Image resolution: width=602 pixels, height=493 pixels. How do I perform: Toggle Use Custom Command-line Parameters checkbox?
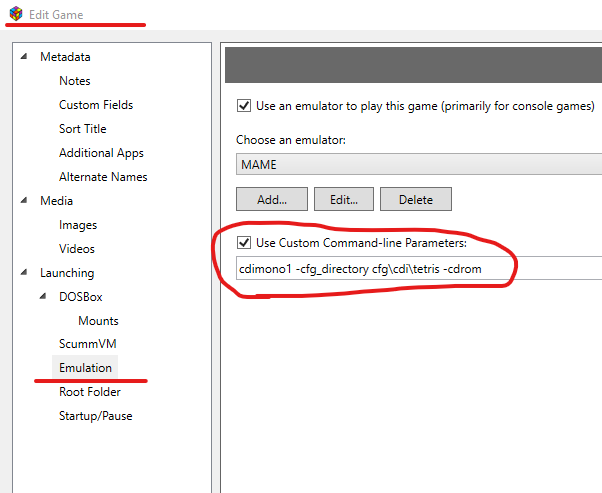[244, 243]
